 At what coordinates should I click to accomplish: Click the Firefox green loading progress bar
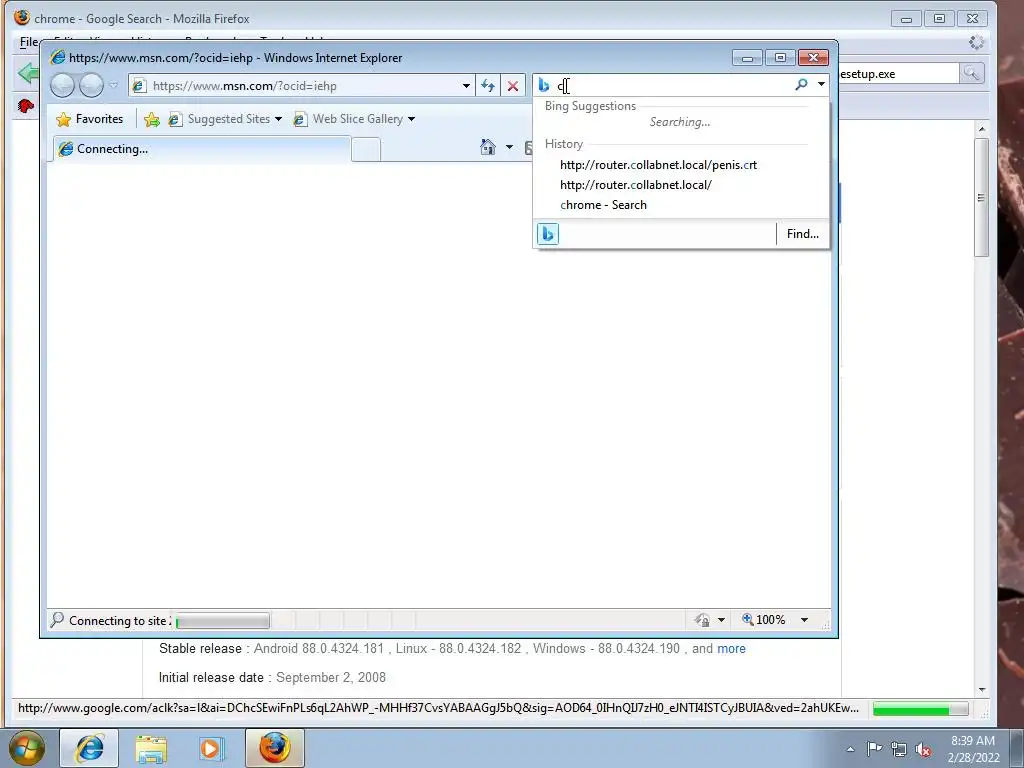(920, 709)
